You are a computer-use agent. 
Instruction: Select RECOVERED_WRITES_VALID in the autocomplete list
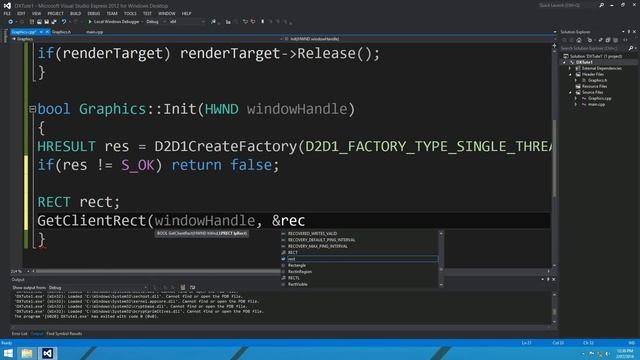point(312,233)
